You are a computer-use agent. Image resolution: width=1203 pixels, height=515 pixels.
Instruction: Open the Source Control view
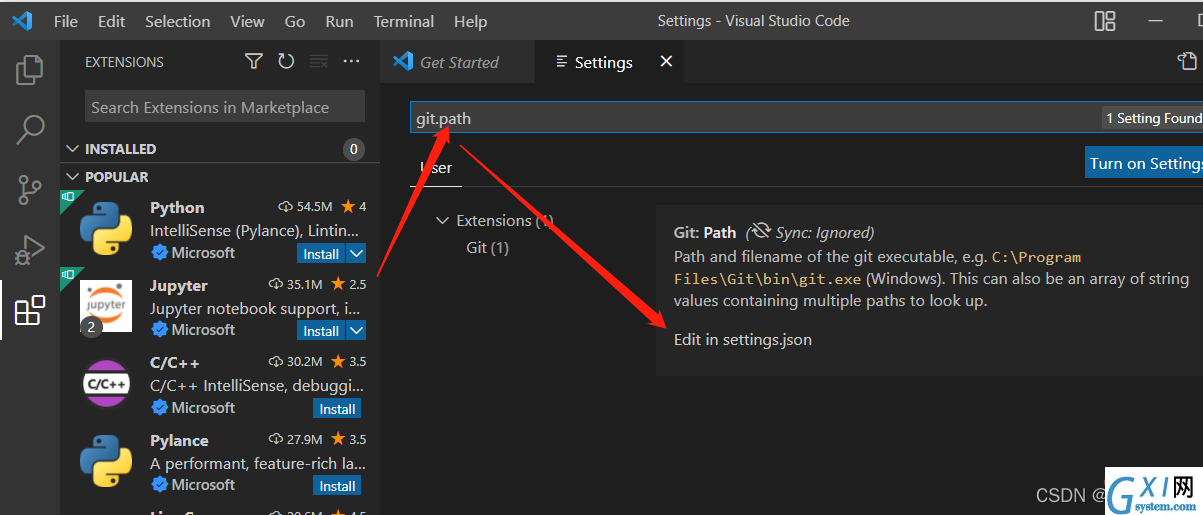30,188
